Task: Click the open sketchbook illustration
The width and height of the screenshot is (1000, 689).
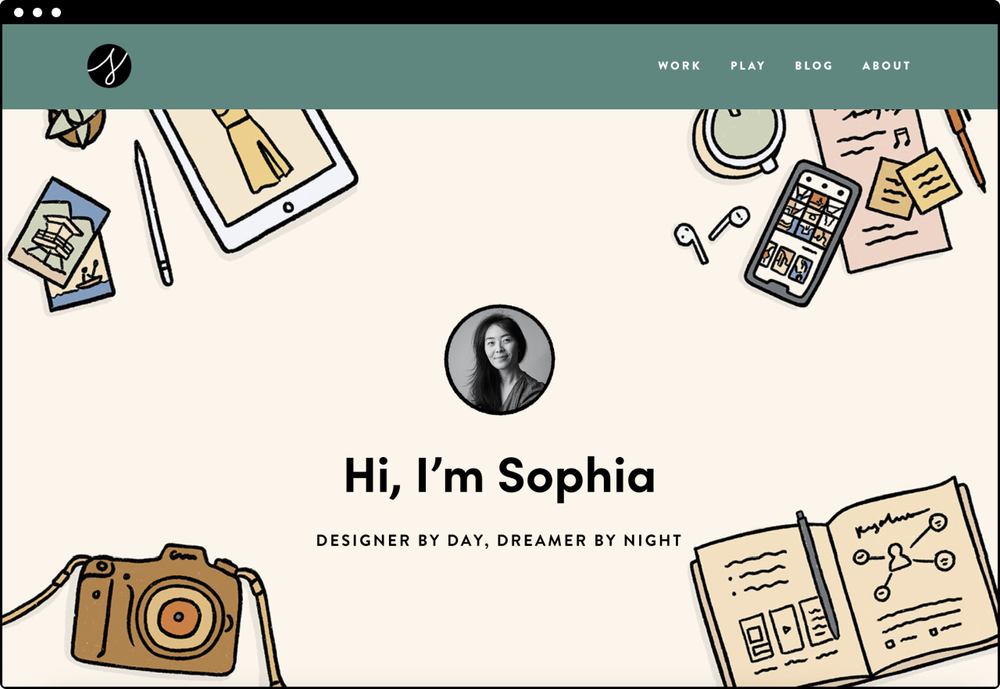Action: [845, 587]
